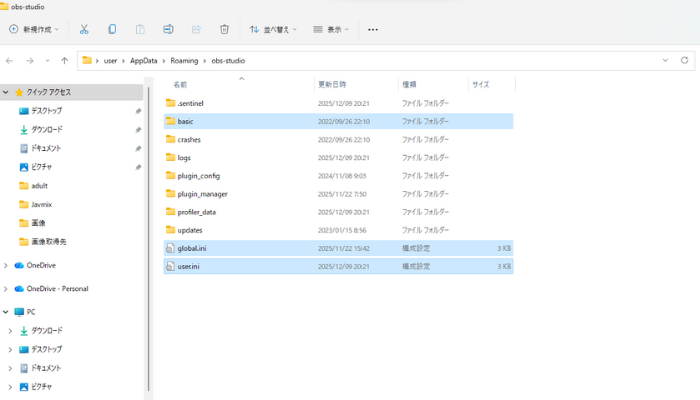Click the AppData breadcrumb segment
The width and height of the screenshot is (700, 400).
click(144, 61)
